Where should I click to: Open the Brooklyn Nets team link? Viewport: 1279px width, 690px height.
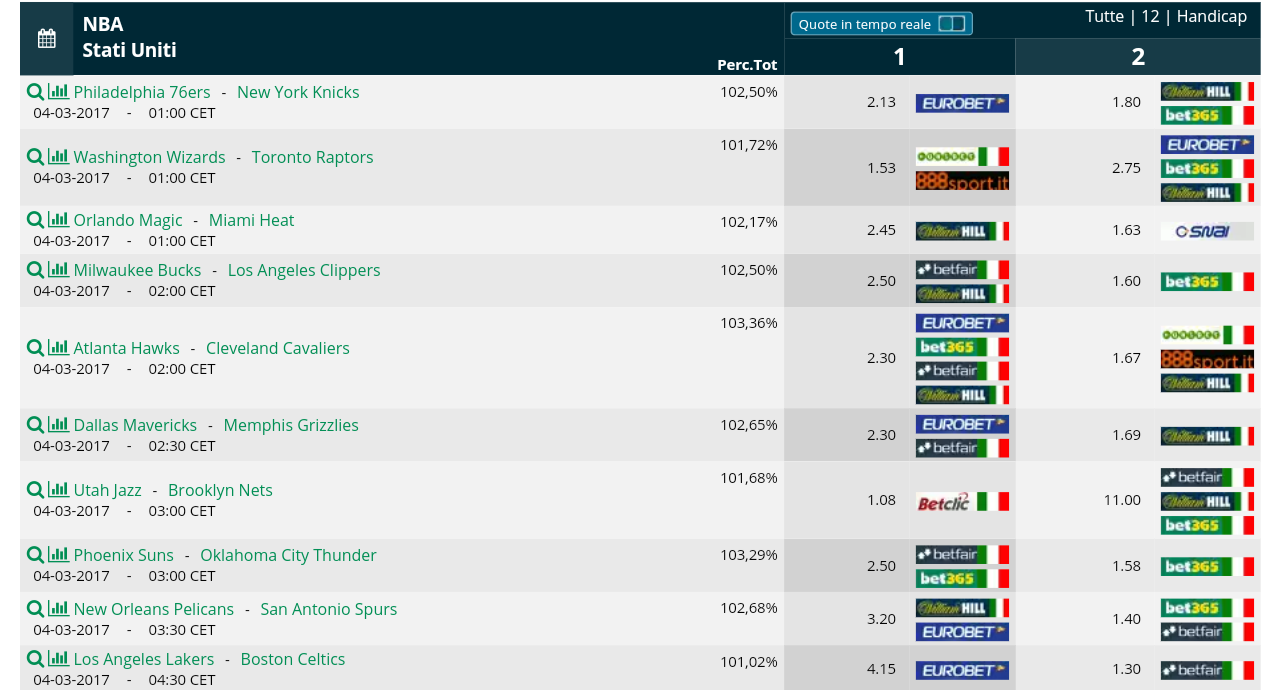click(x=220, y=490)
